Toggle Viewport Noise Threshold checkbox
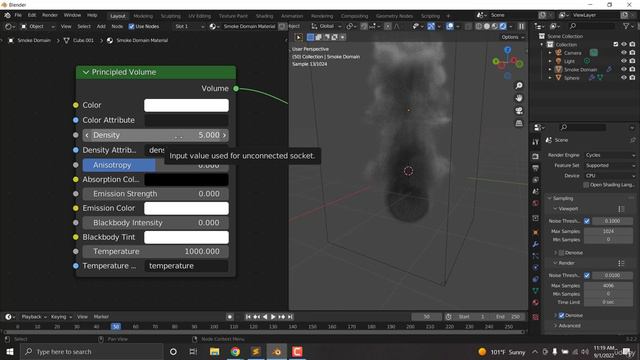This screenshot has height=360, width=640. [x=587, y=221]
